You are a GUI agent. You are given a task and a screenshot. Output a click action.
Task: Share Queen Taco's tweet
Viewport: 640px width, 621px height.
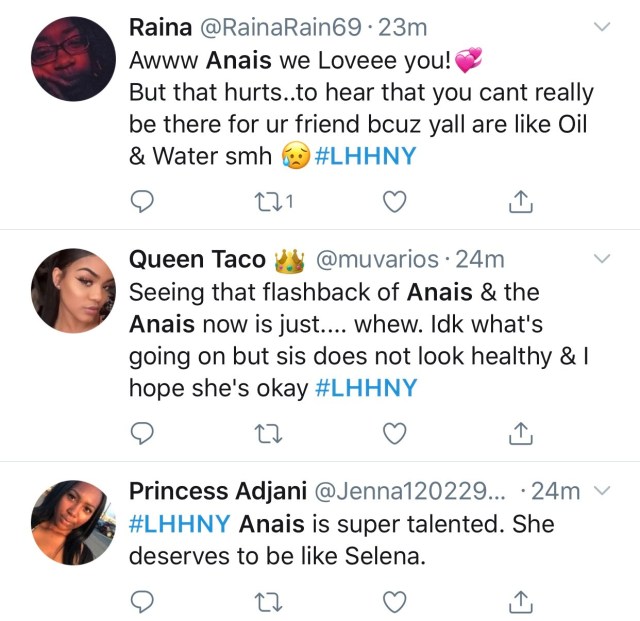coord(519,432)
